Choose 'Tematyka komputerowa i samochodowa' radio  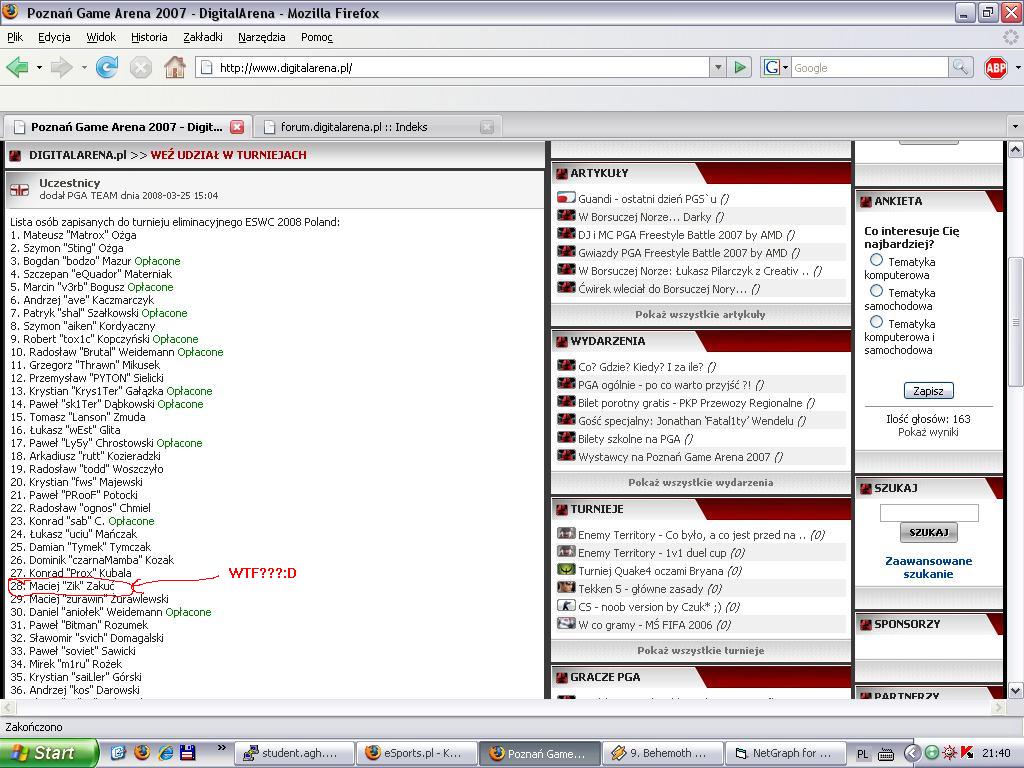coord(876,322)
